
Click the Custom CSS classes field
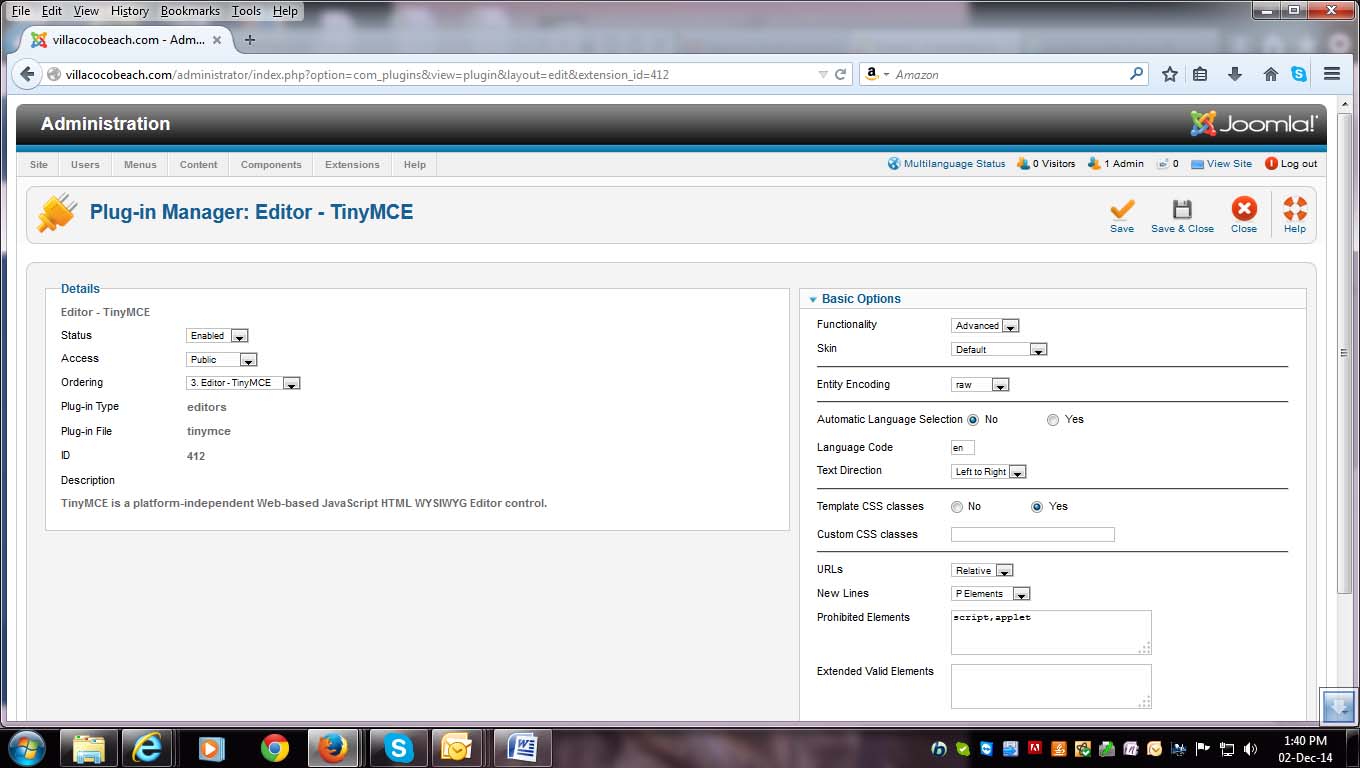1032,535
